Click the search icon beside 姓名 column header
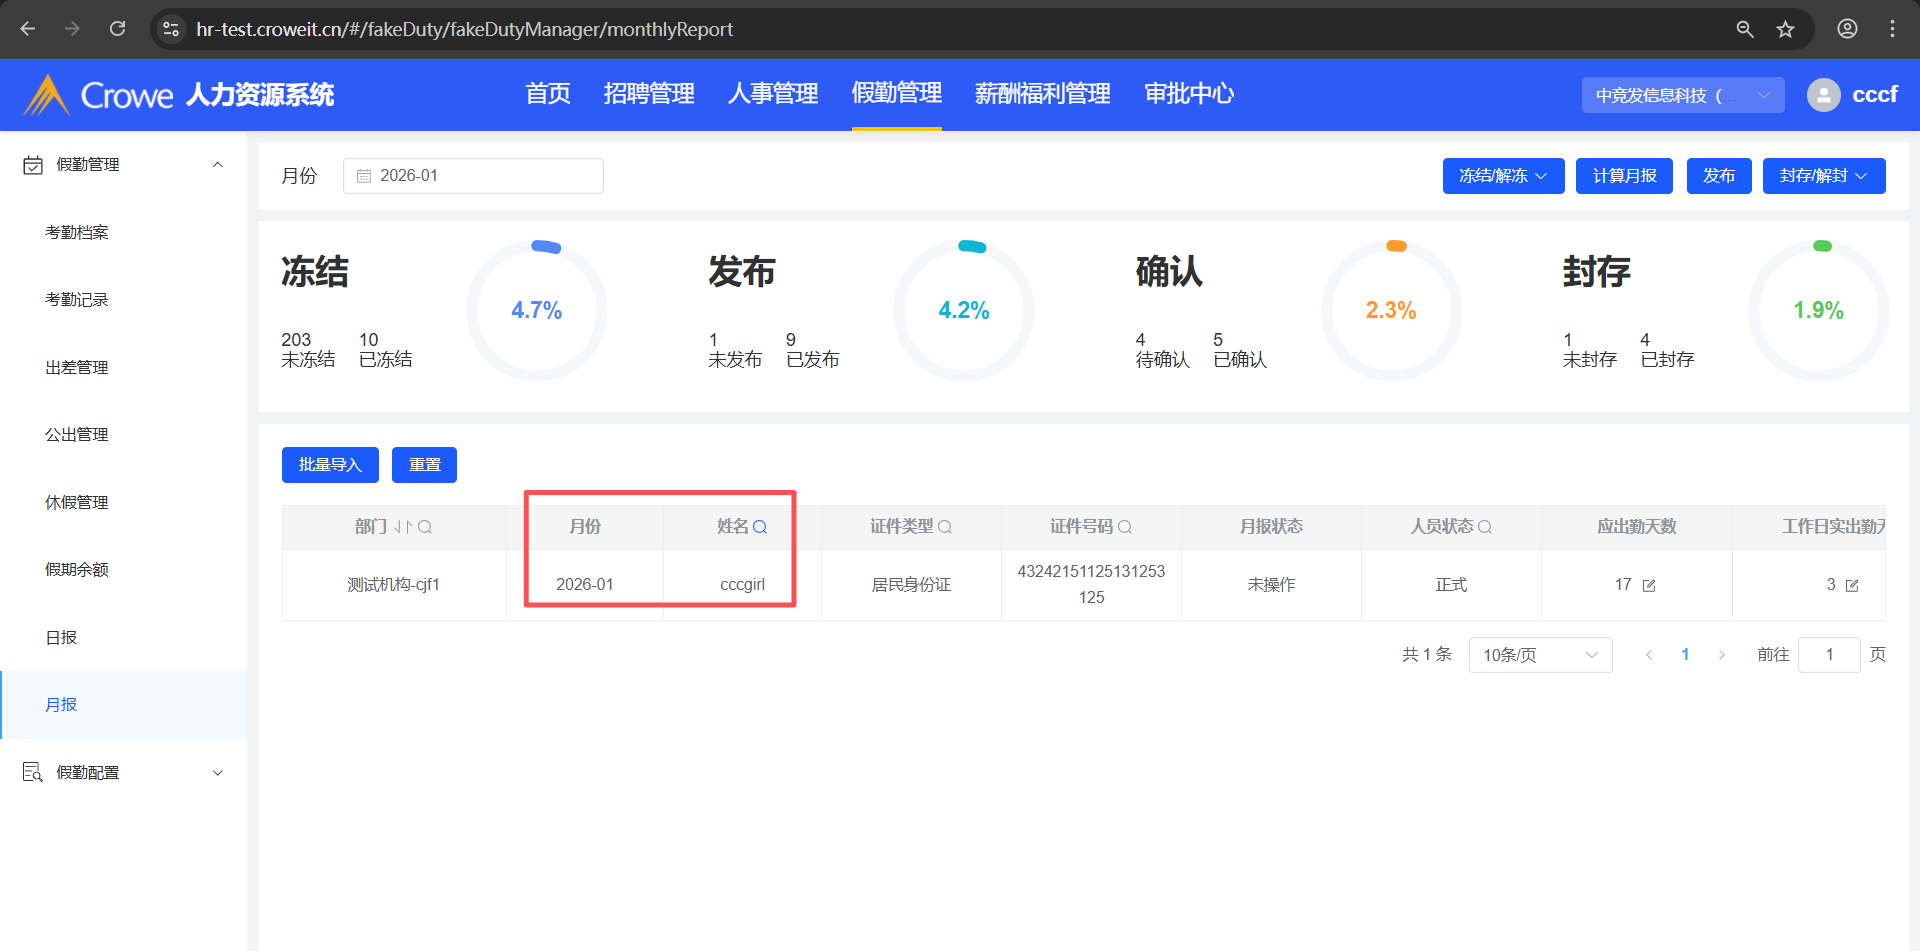Image resolution: width=1920 pixels, height=951 pixels. point(760,527)
